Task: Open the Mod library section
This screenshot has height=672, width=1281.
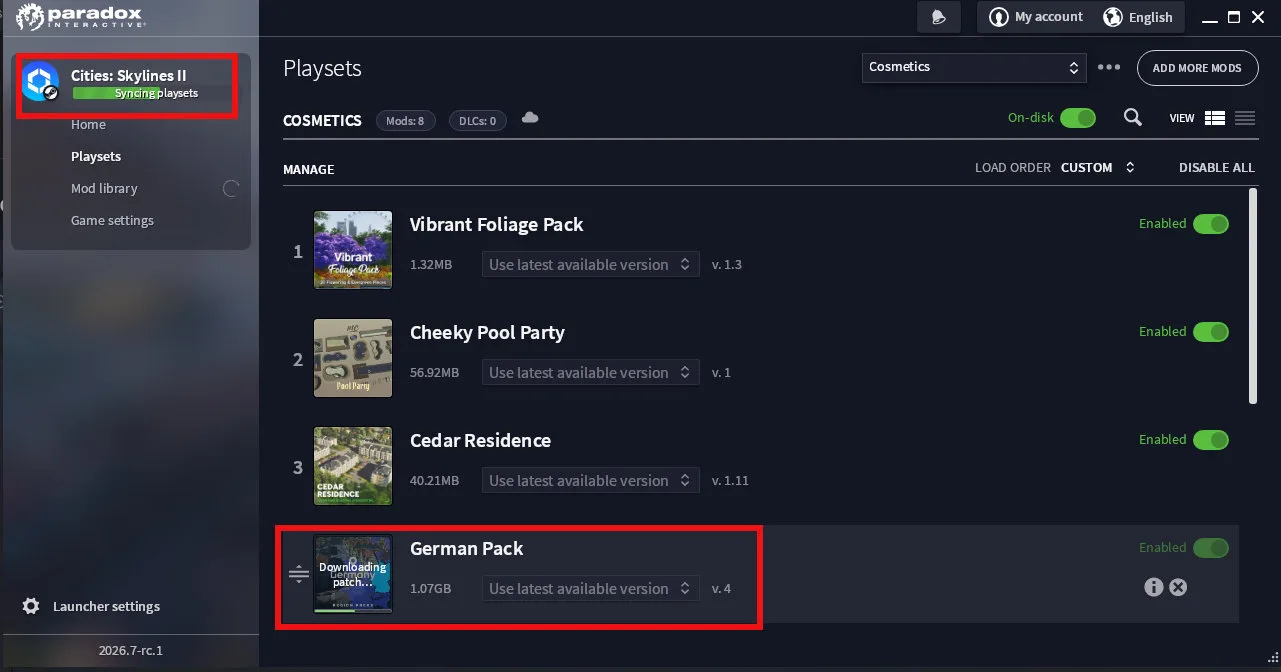Action: tap(104, 189)
